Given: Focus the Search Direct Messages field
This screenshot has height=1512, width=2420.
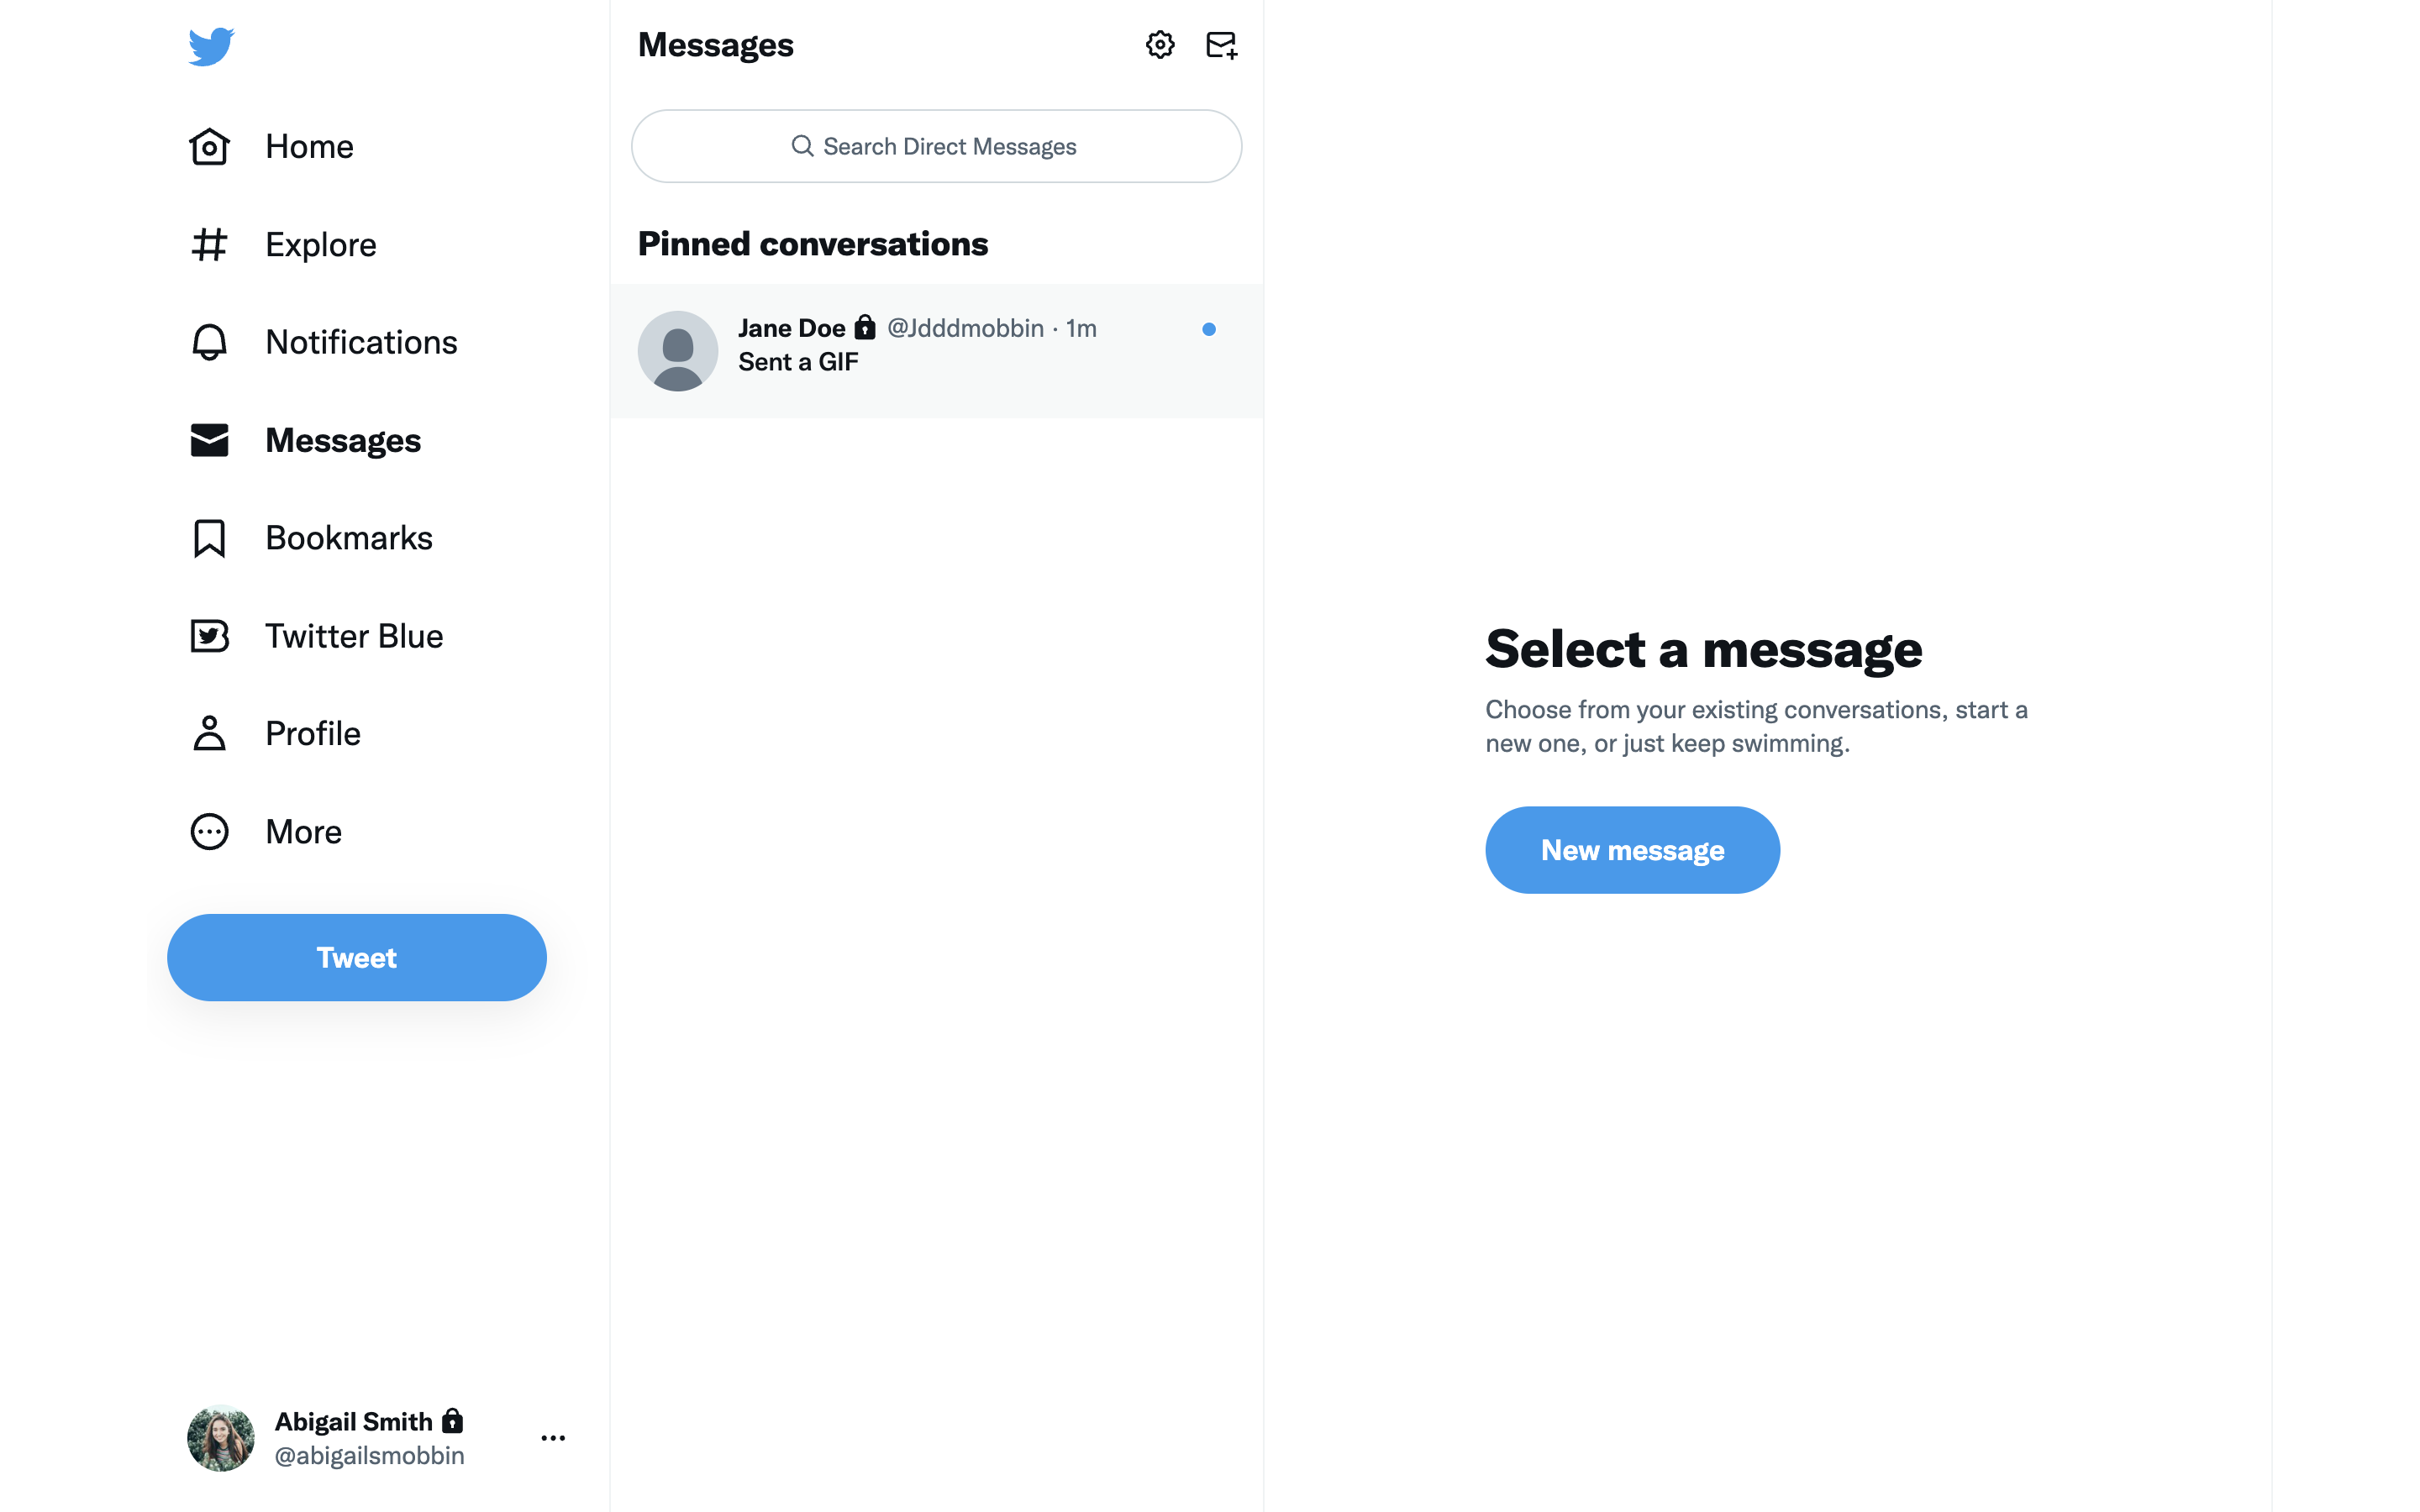Looking at the screenshot, I should point(936,146).
